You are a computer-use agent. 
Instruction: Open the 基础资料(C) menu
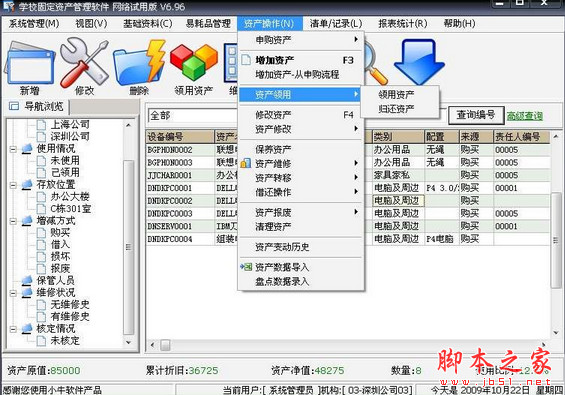[x=148, y=24]
